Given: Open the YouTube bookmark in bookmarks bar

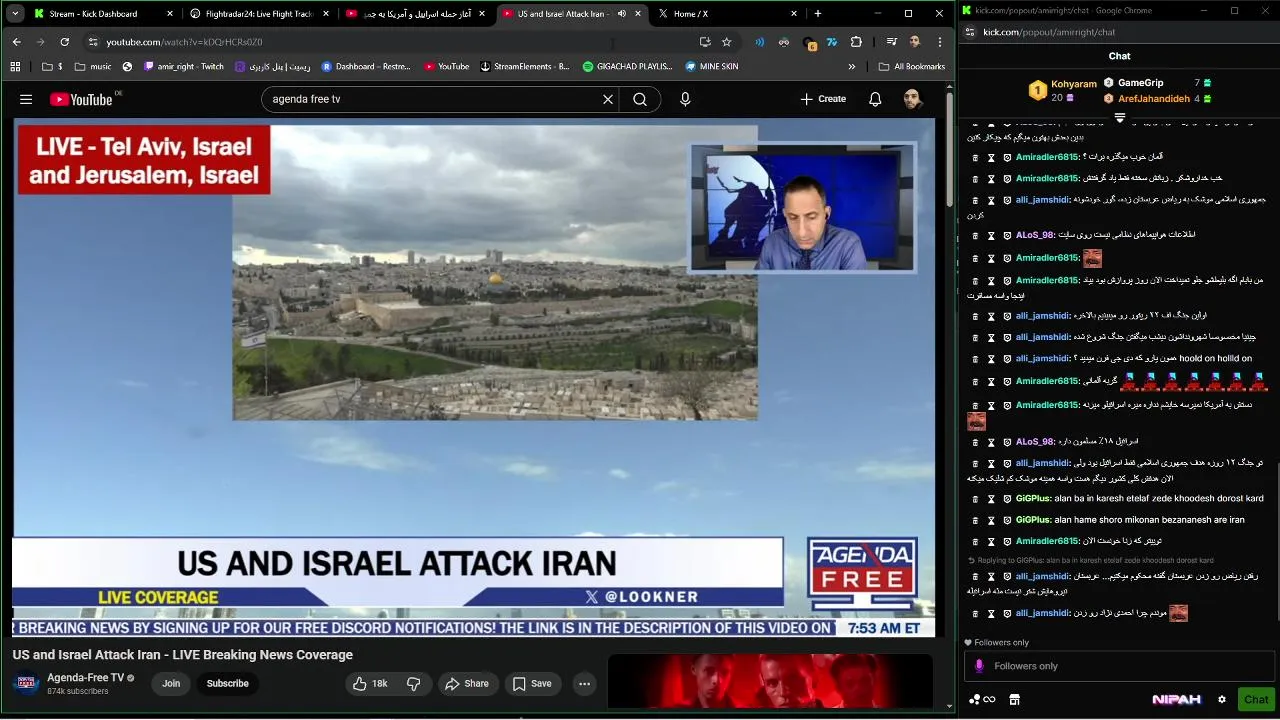Looking at the screenshot, I should pos(445,67).
